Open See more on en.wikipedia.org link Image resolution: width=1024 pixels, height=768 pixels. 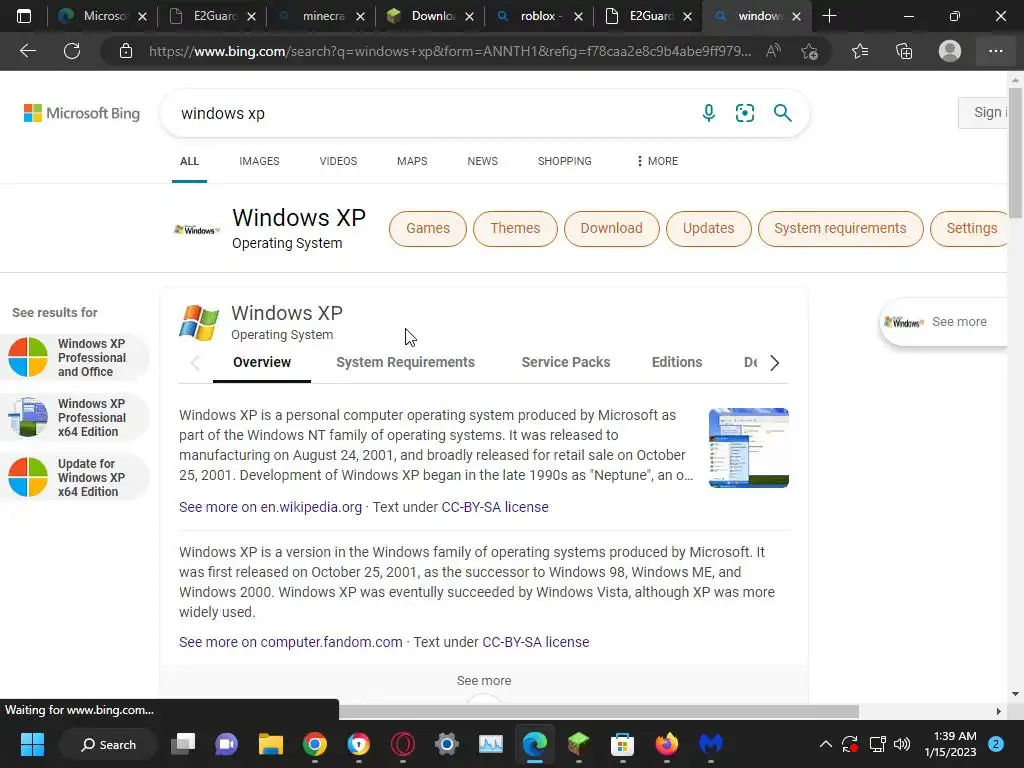tap(270, 507)
